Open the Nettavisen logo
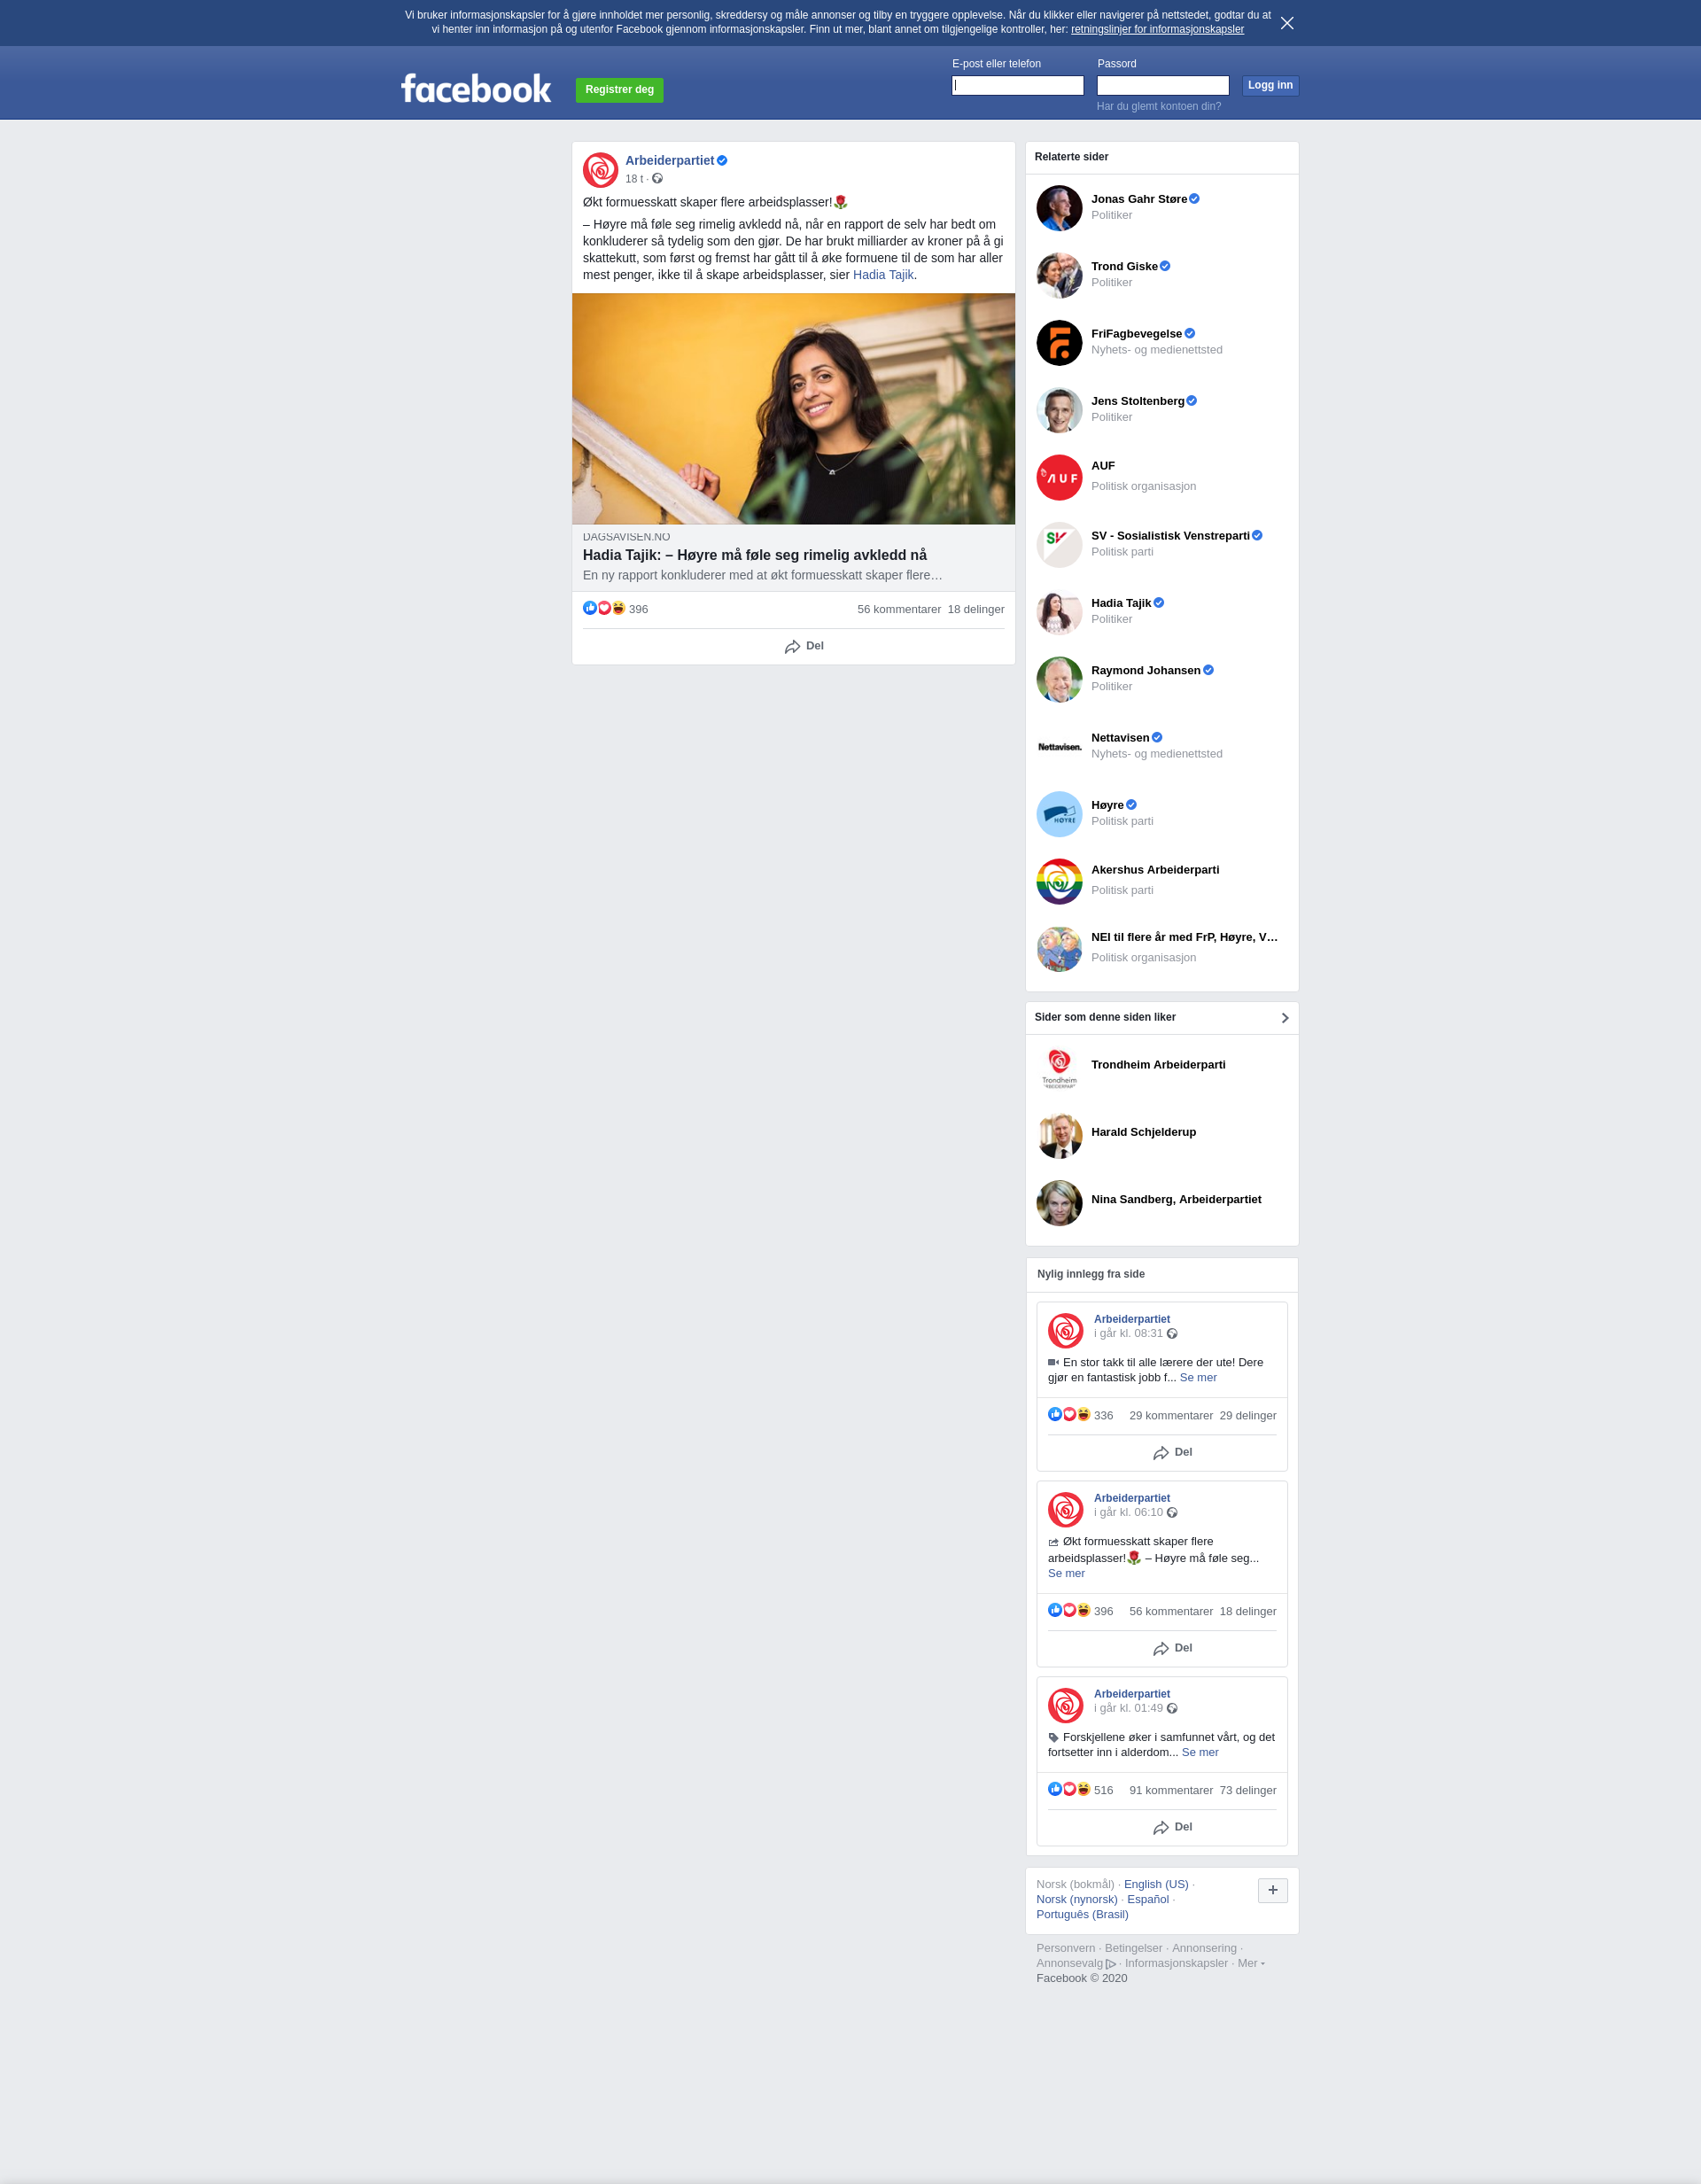 1059,747
